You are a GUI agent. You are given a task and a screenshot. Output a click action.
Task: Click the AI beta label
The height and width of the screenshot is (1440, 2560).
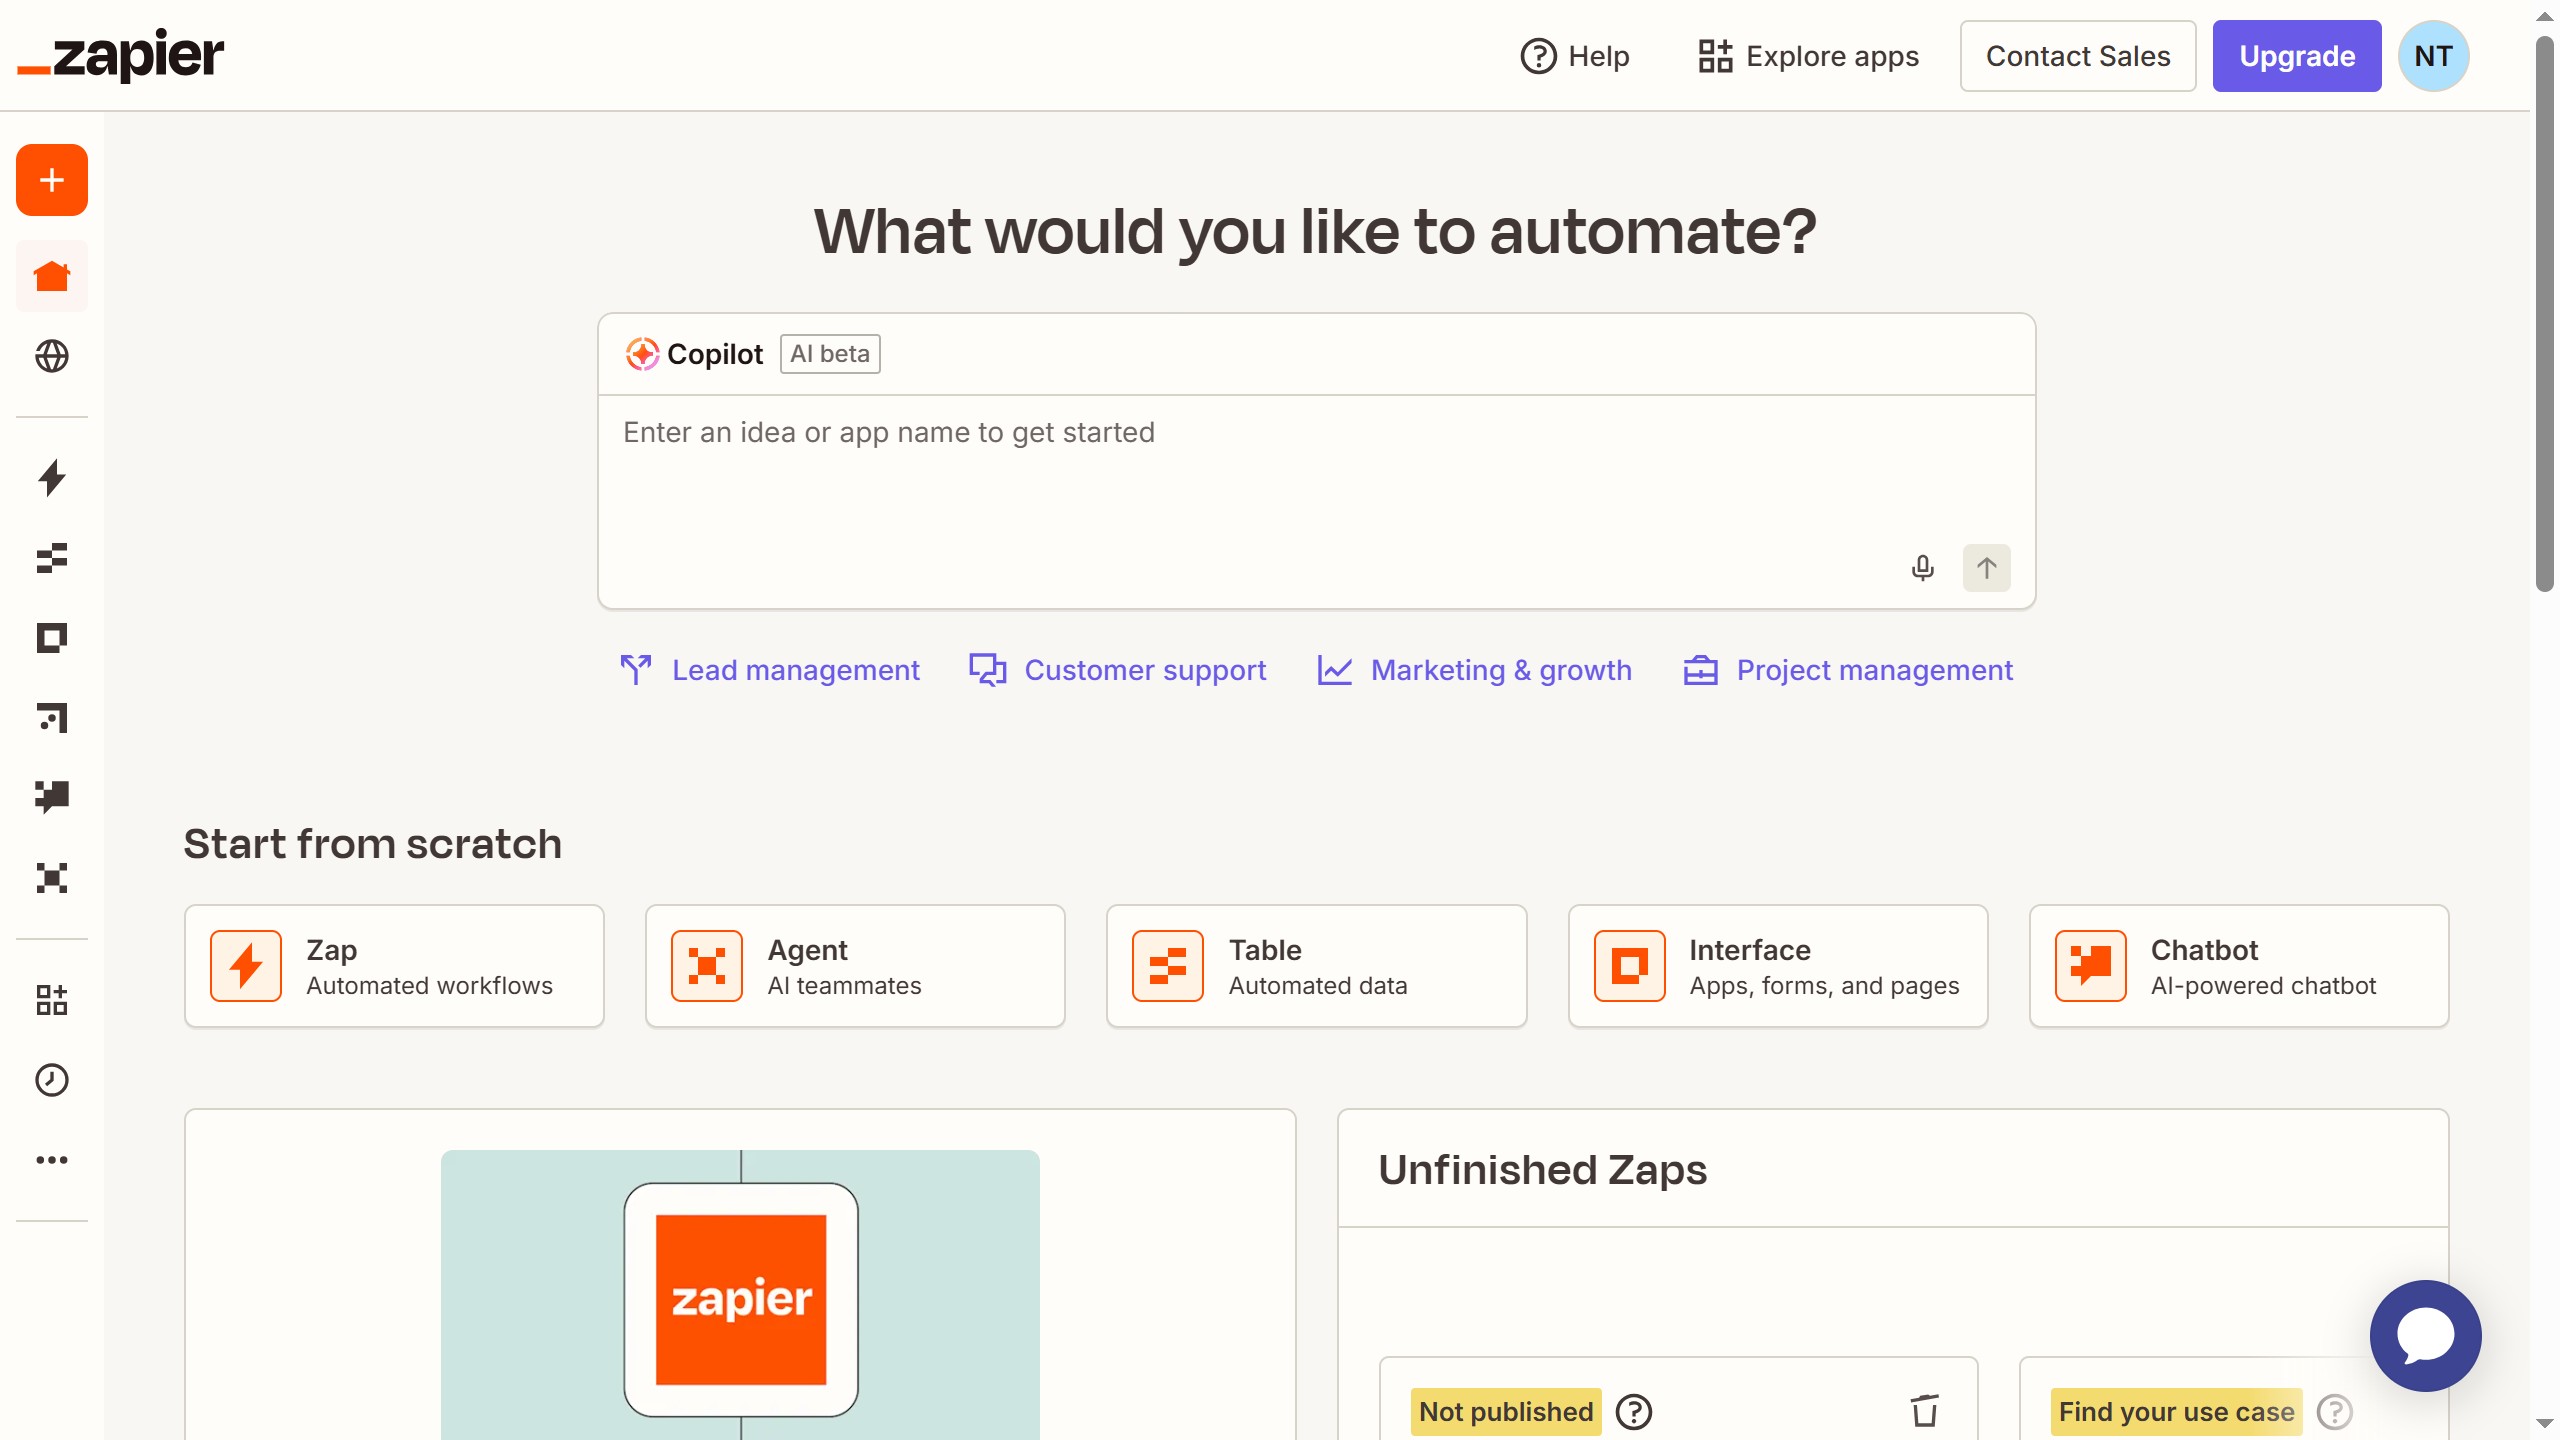pos(830,354)
